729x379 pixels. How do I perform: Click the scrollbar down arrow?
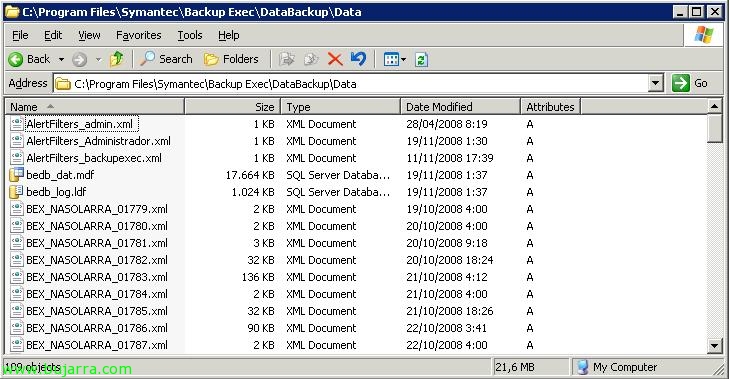[715, 346]
